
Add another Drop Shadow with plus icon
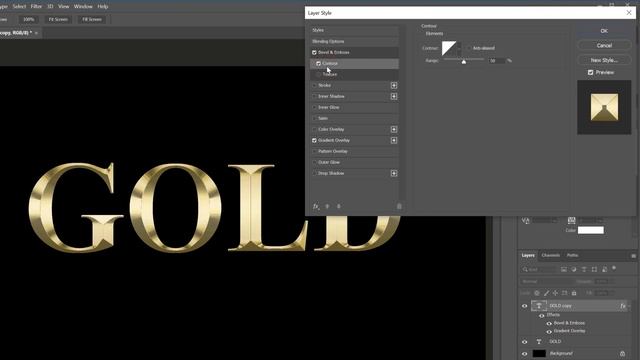394,173
